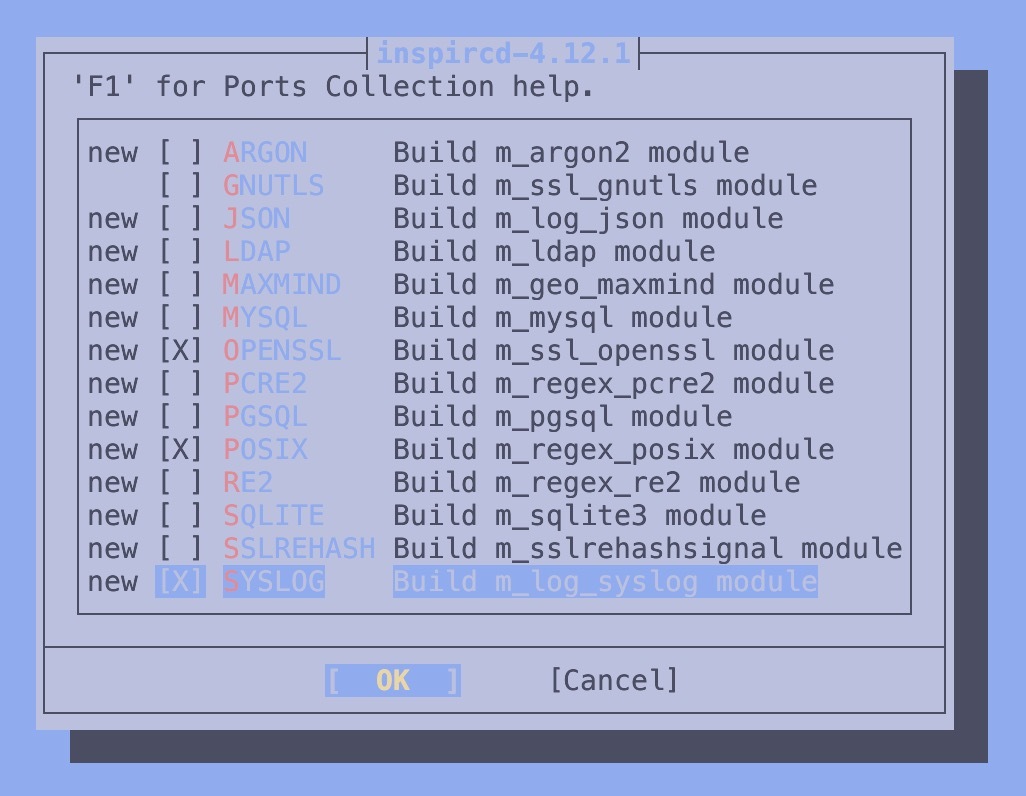Enable the MAXMIND option checkbox

pos(181,285)
